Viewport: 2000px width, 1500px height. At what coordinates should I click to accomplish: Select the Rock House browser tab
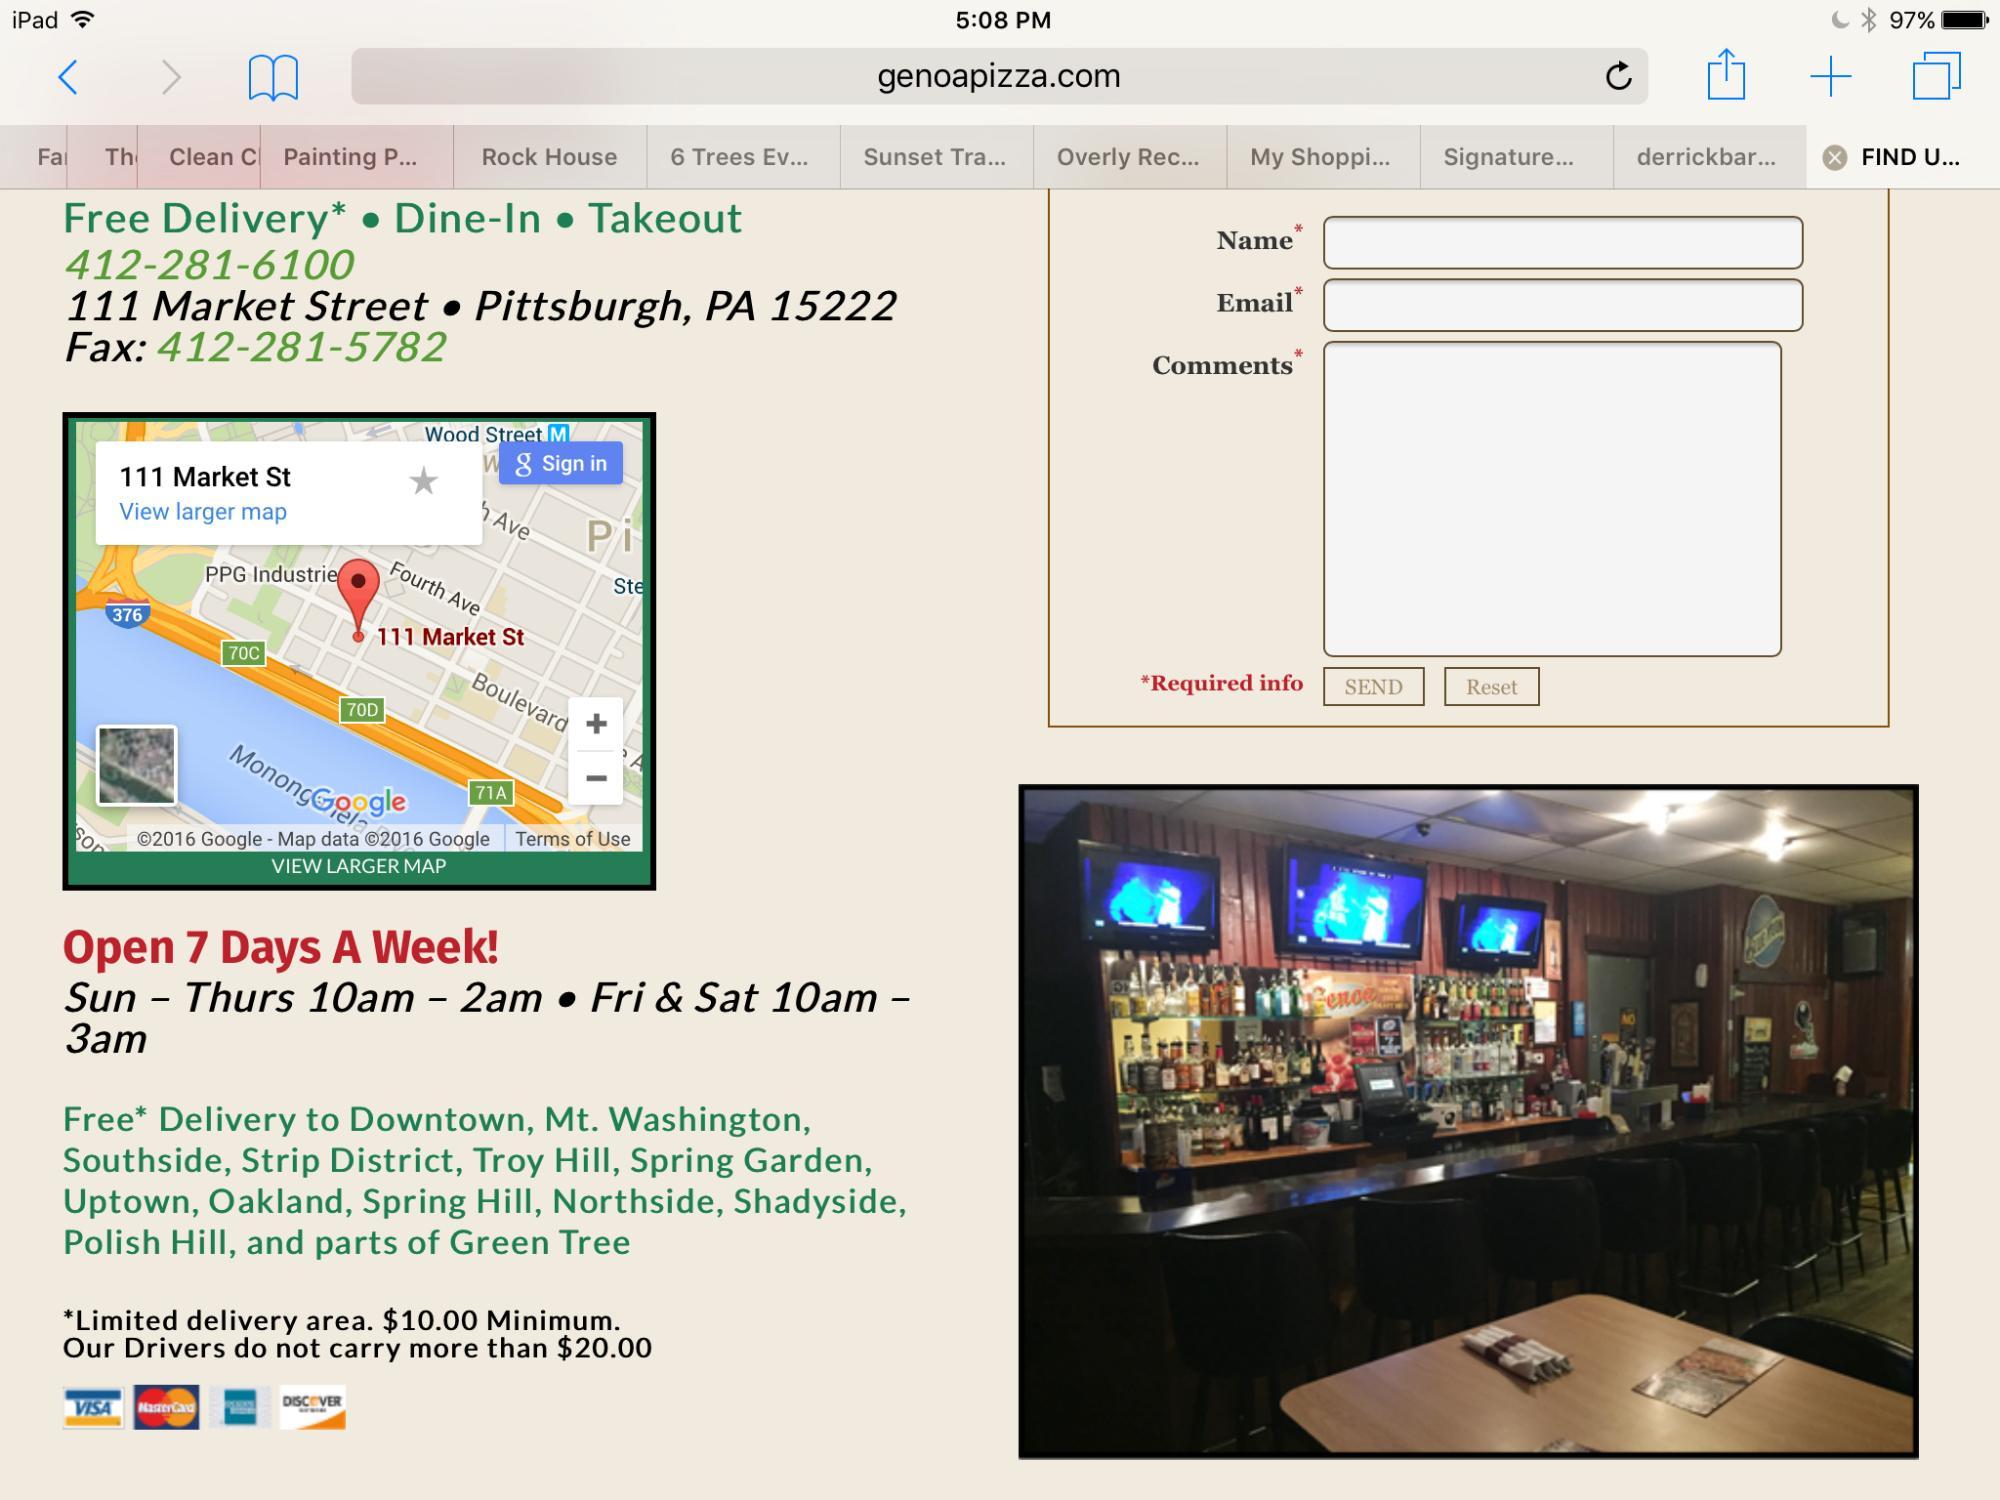[x=551, y=154]
